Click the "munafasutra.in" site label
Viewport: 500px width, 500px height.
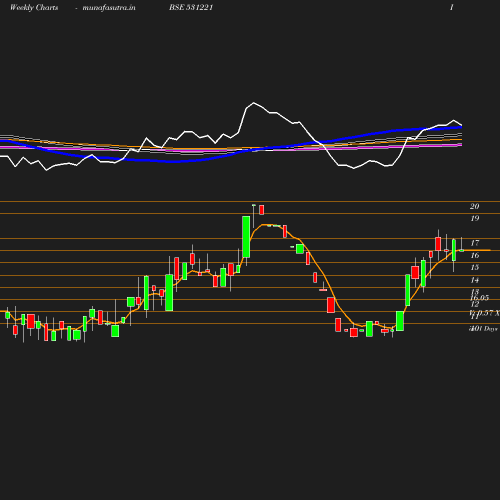coord(109,8)
